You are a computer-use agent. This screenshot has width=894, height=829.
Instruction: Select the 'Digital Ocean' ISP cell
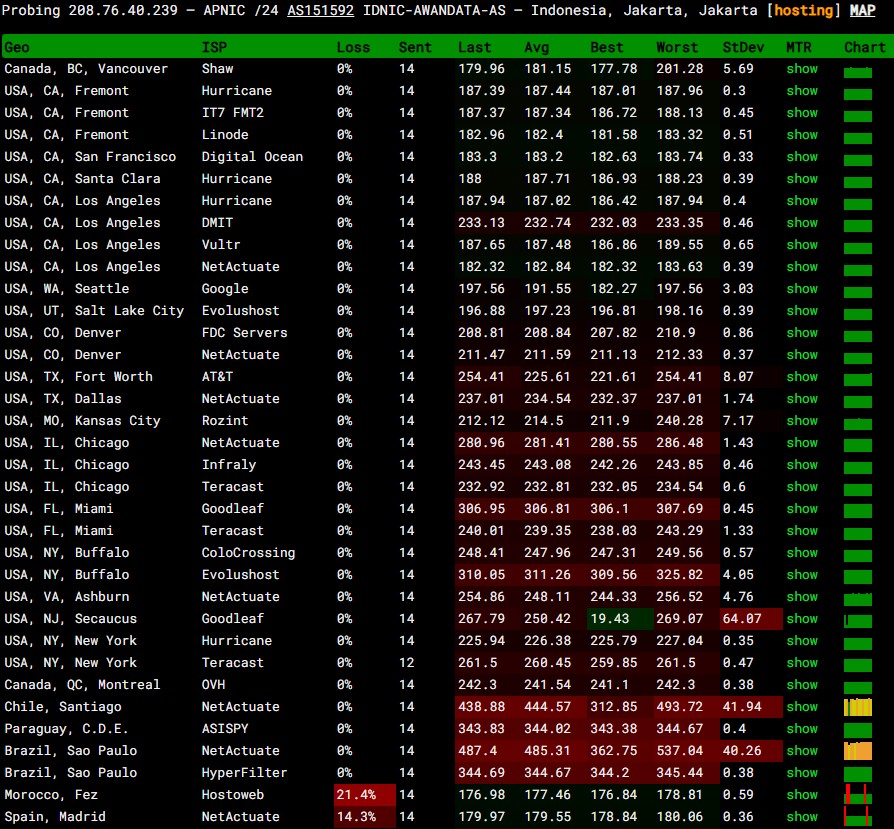point(252,157)
